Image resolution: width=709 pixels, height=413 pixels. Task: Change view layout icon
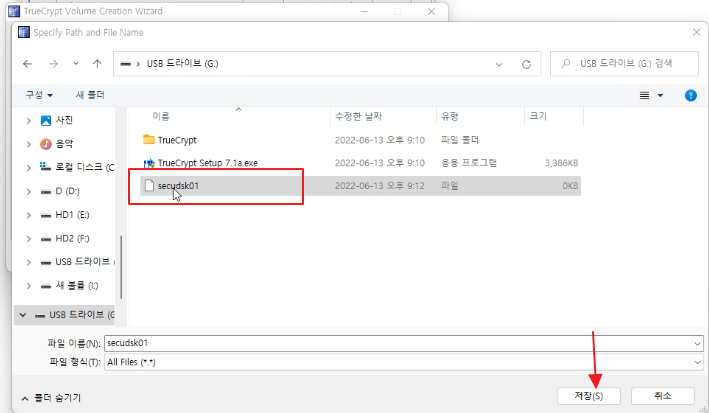644,95
